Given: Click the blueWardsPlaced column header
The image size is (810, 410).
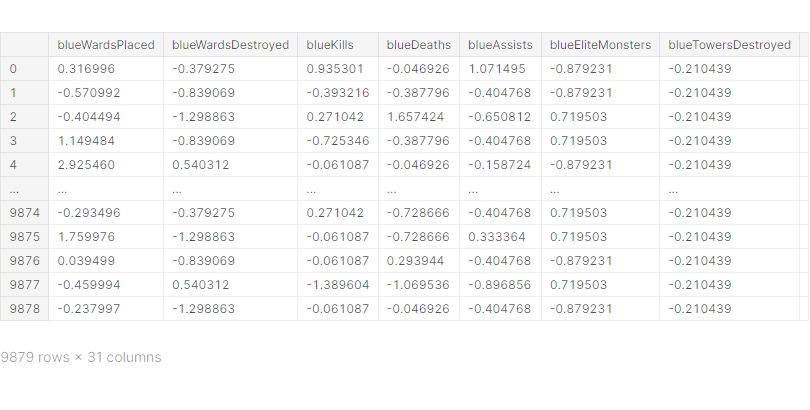Looking at the screenshot, I should [106, 45].
